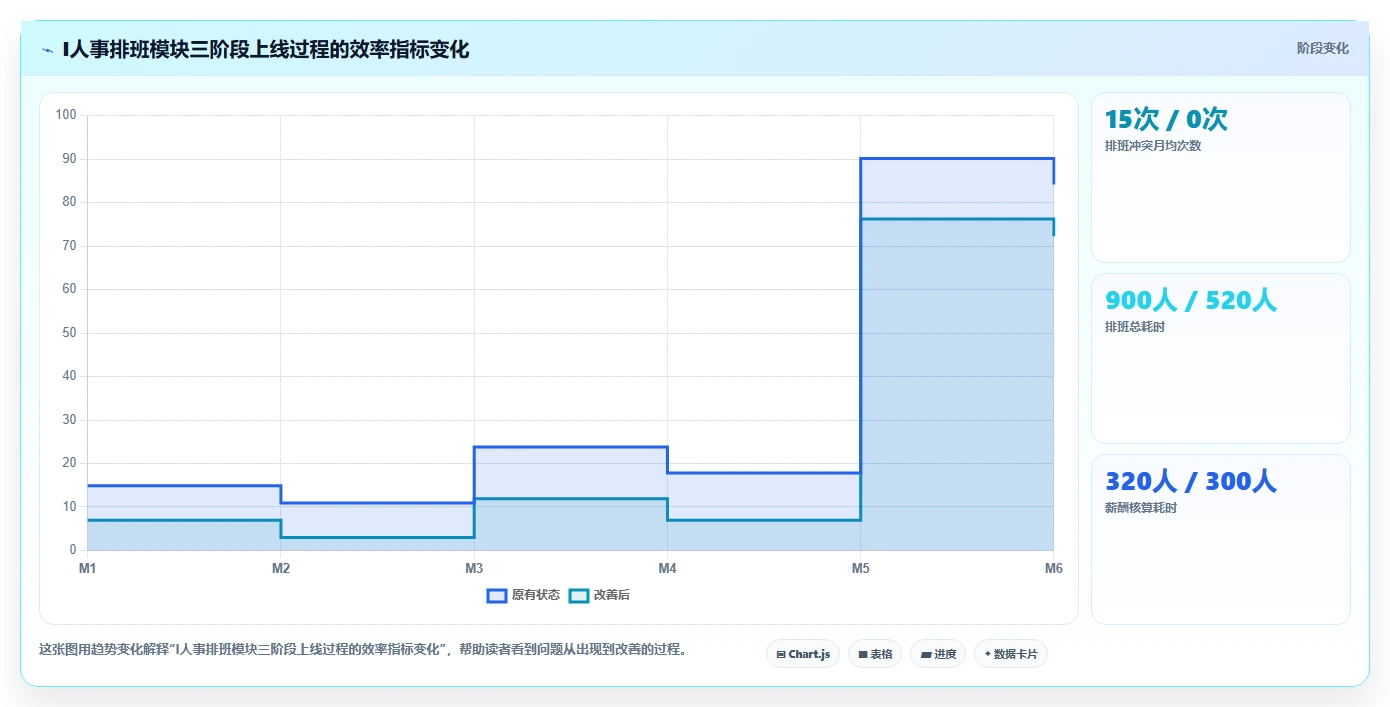This screenshot has height=707, width=1390.
Task: Click the M4 axis label
Action: (667, 568)
